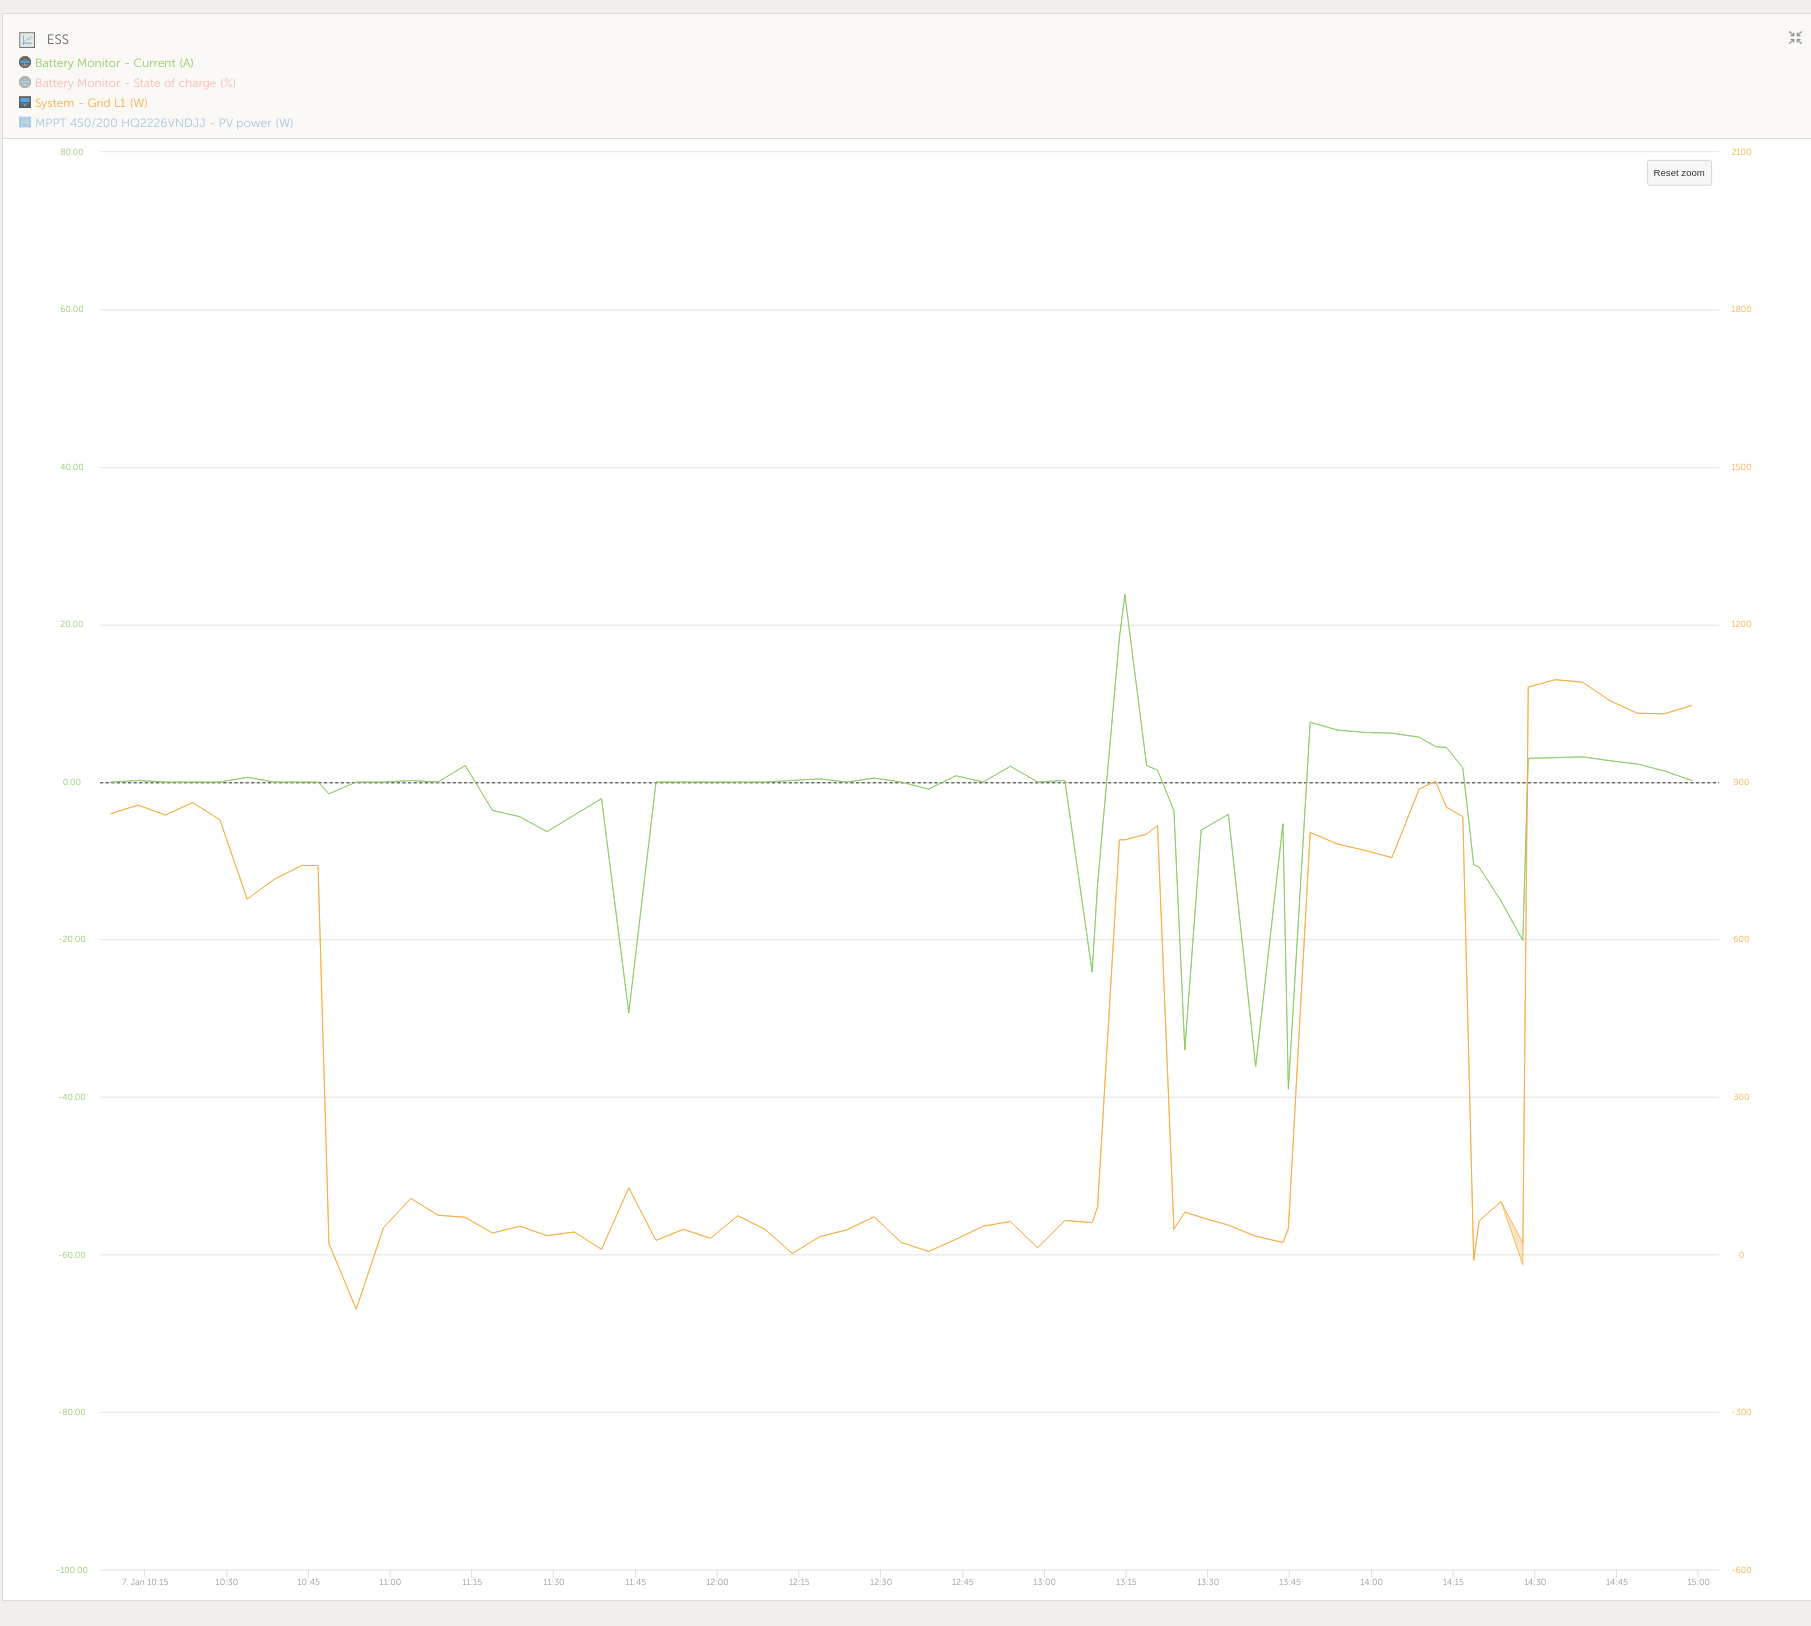
Task: Click the 600 right axis label
Action: point(1741,939)
